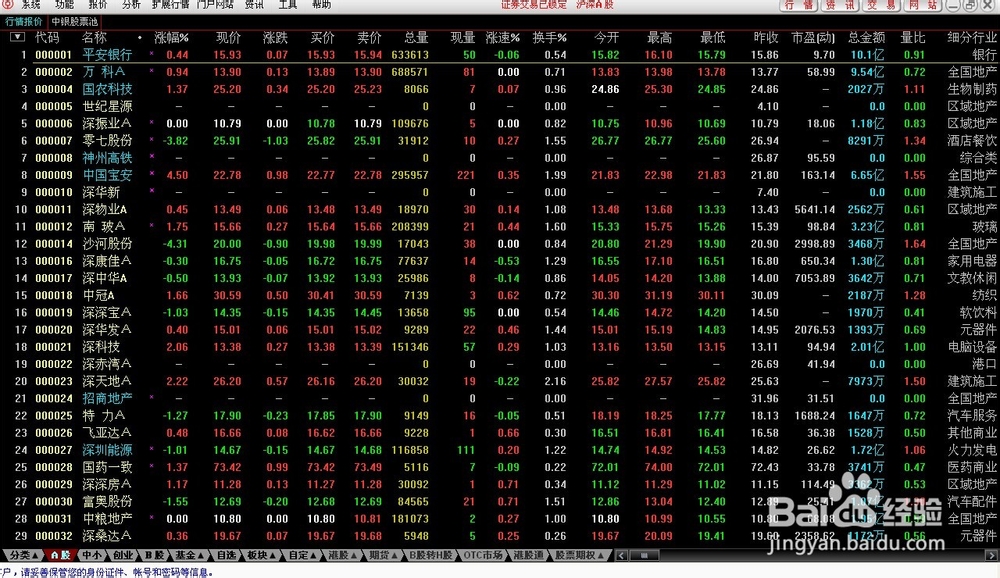Click the 资讯 button at top right

pyautogui.click(x=840, y=5)
